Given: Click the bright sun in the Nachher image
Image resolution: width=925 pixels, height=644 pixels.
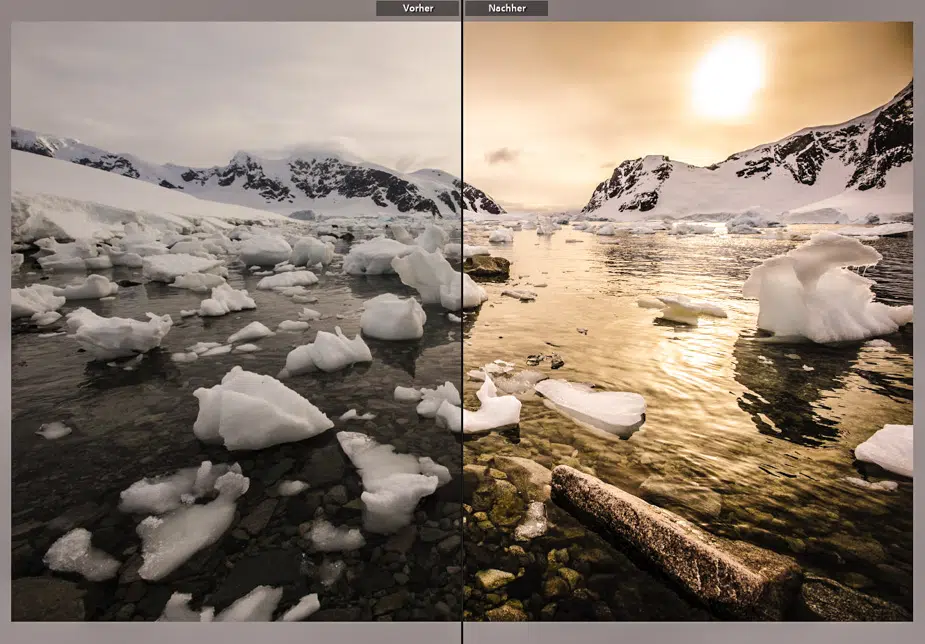Looking at the screenshot, I should [x=727, y=78].
